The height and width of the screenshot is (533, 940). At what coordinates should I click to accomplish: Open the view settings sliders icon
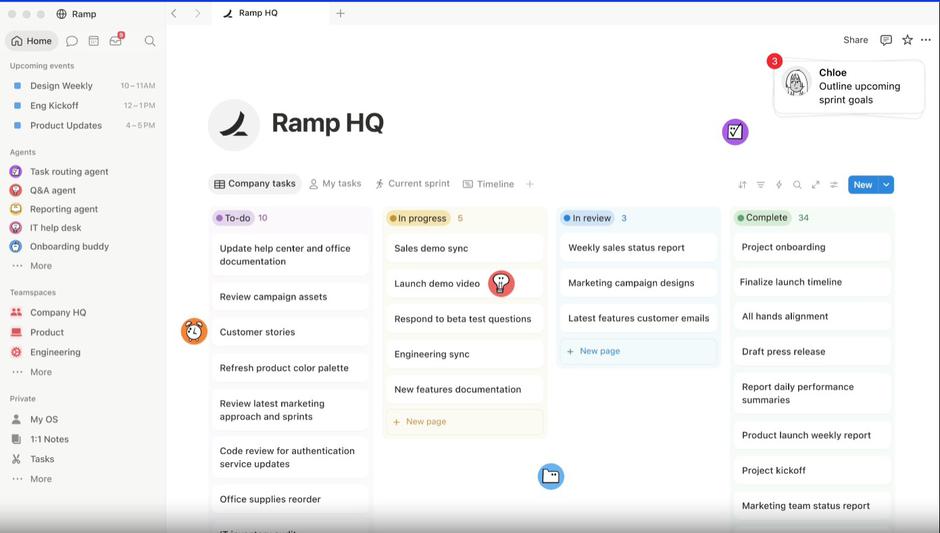tap(834, 185)
